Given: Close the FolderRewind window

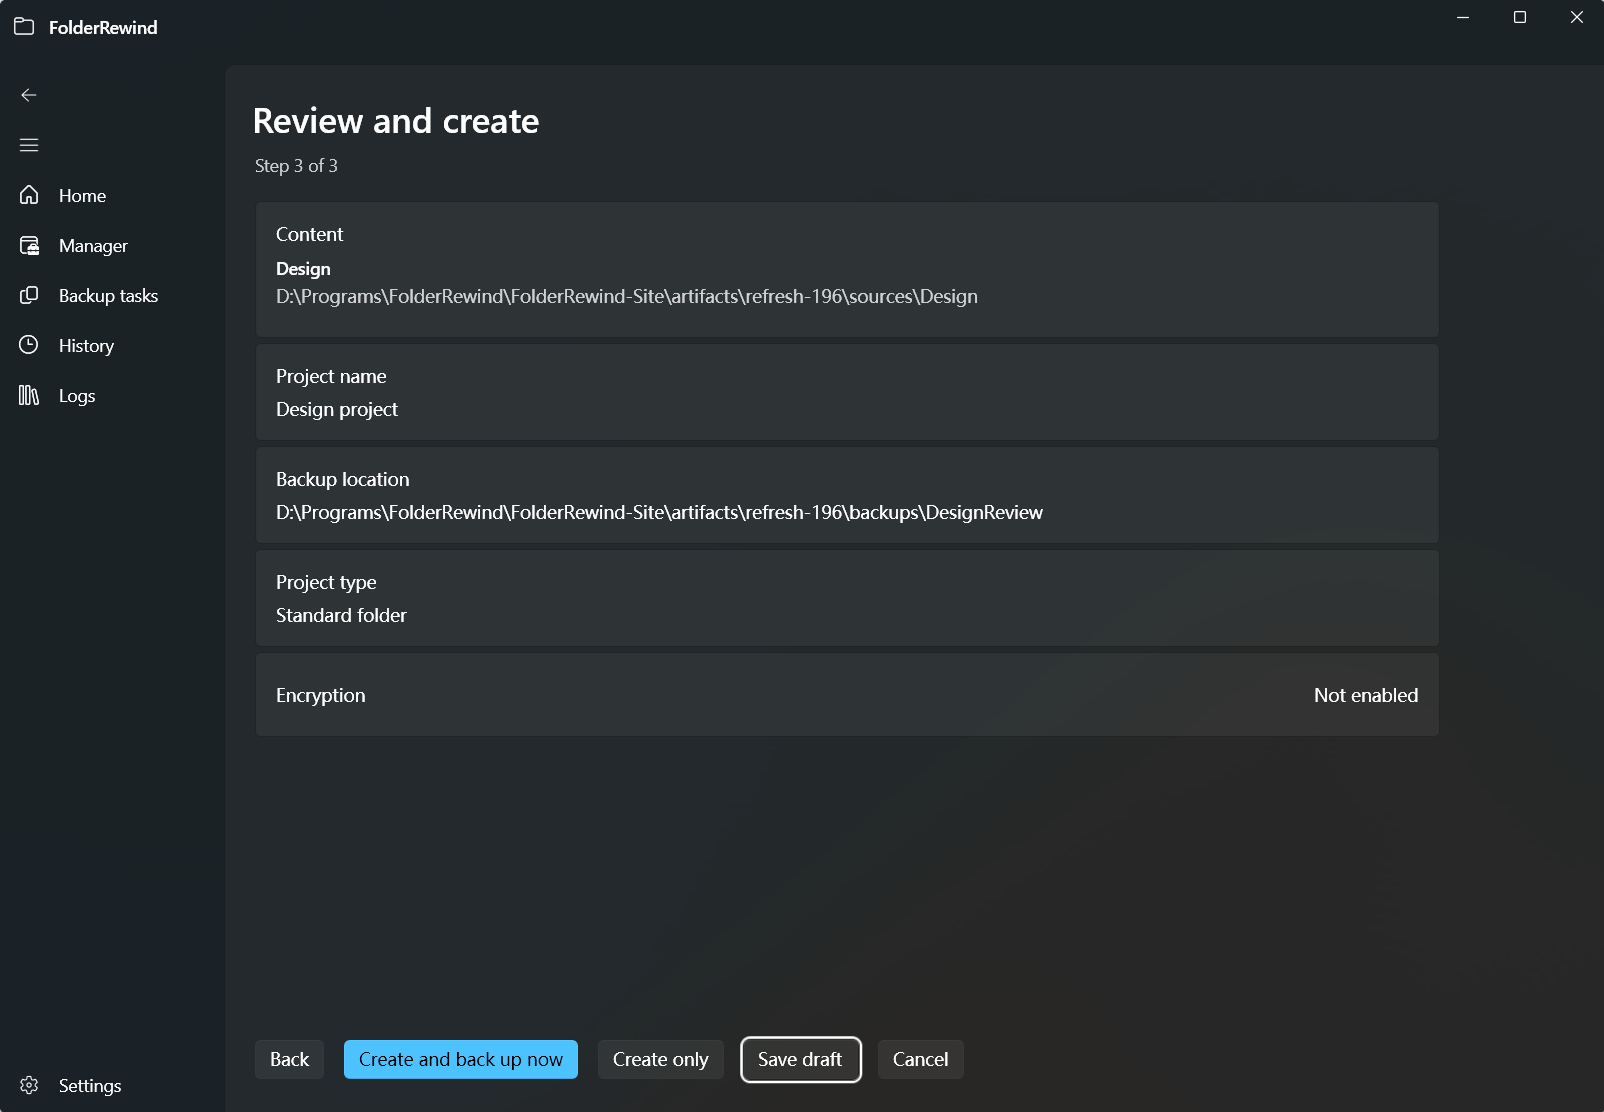Looking at the screenshot, I should pyautogui.click(x=1577, y=17).
